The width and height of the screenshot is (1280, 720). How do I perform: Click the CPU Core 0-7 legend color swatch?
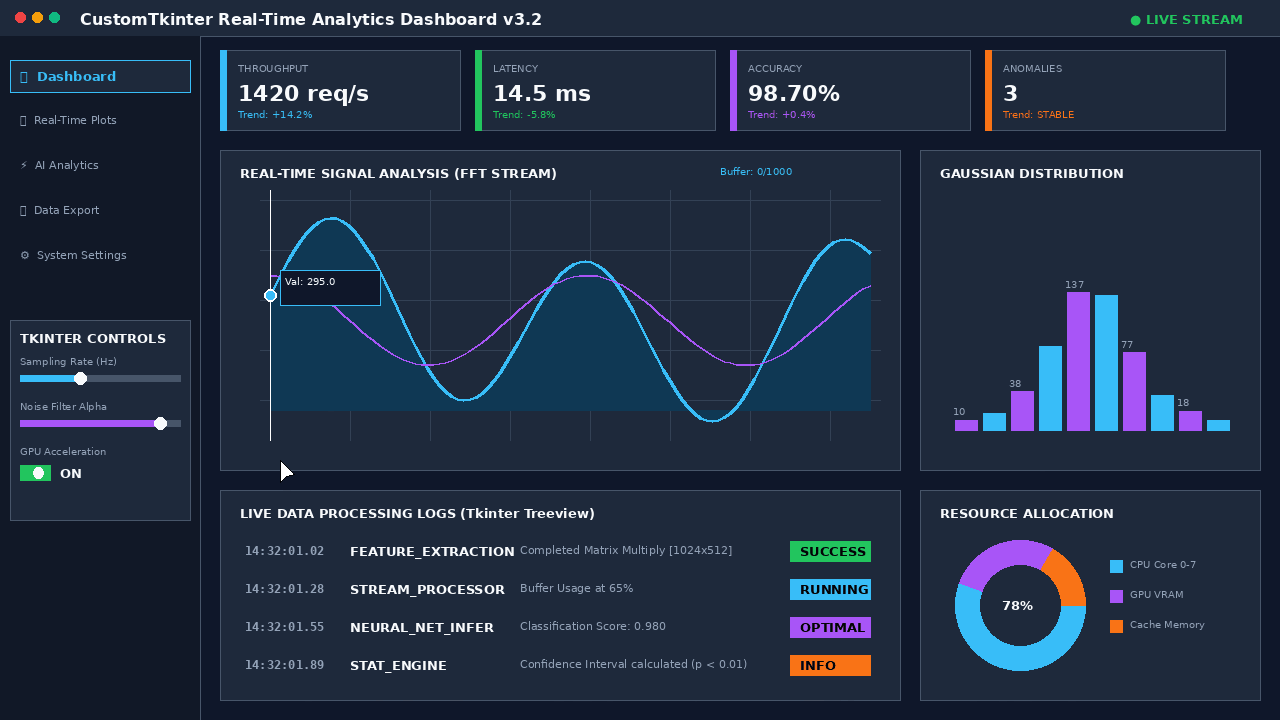click(x=1116, y=566)
